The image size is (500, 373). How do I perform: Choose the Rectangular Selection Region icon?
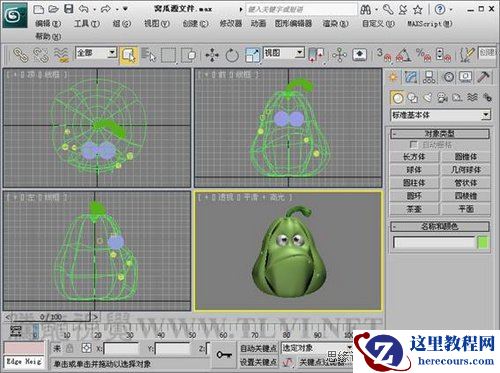[169, 55]
